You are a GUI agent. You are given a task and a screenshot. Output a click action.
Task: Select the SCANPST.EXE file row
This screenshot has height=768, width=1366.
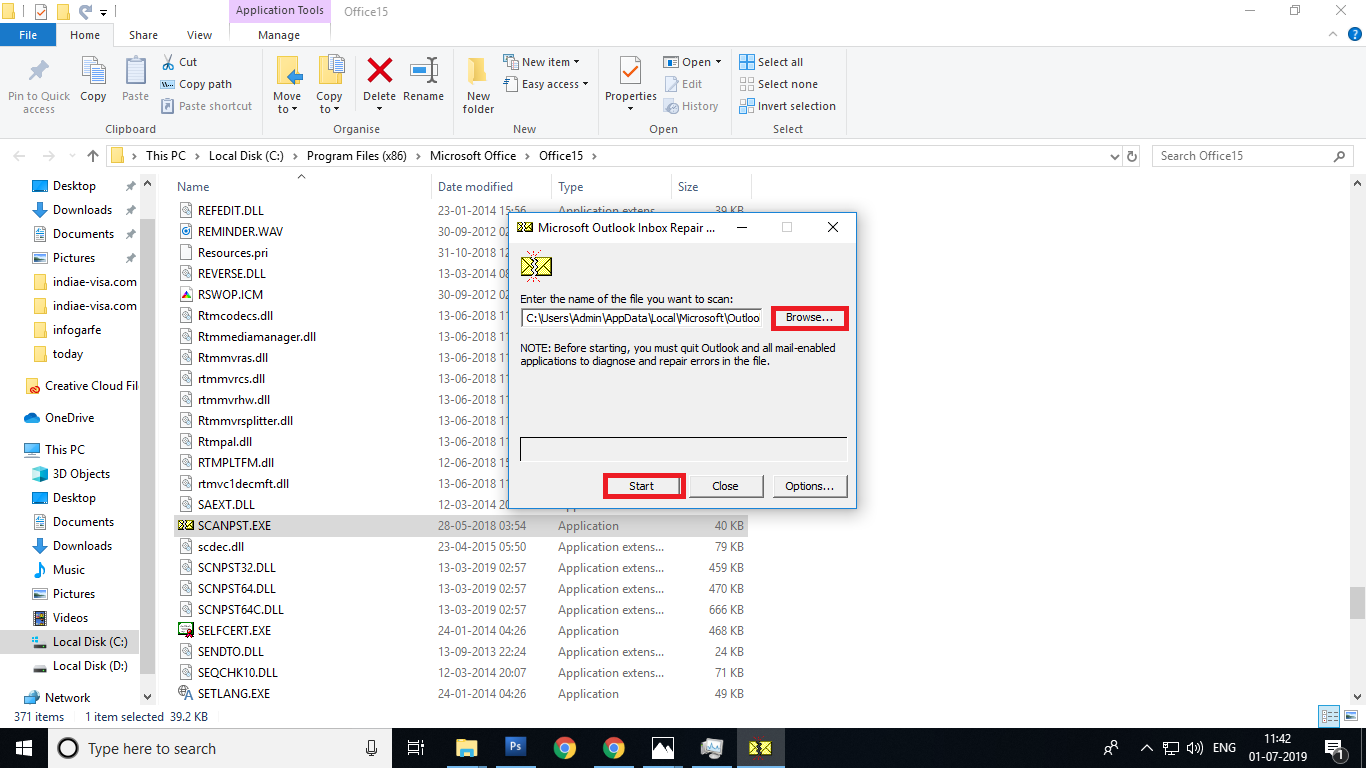[460, 526]
